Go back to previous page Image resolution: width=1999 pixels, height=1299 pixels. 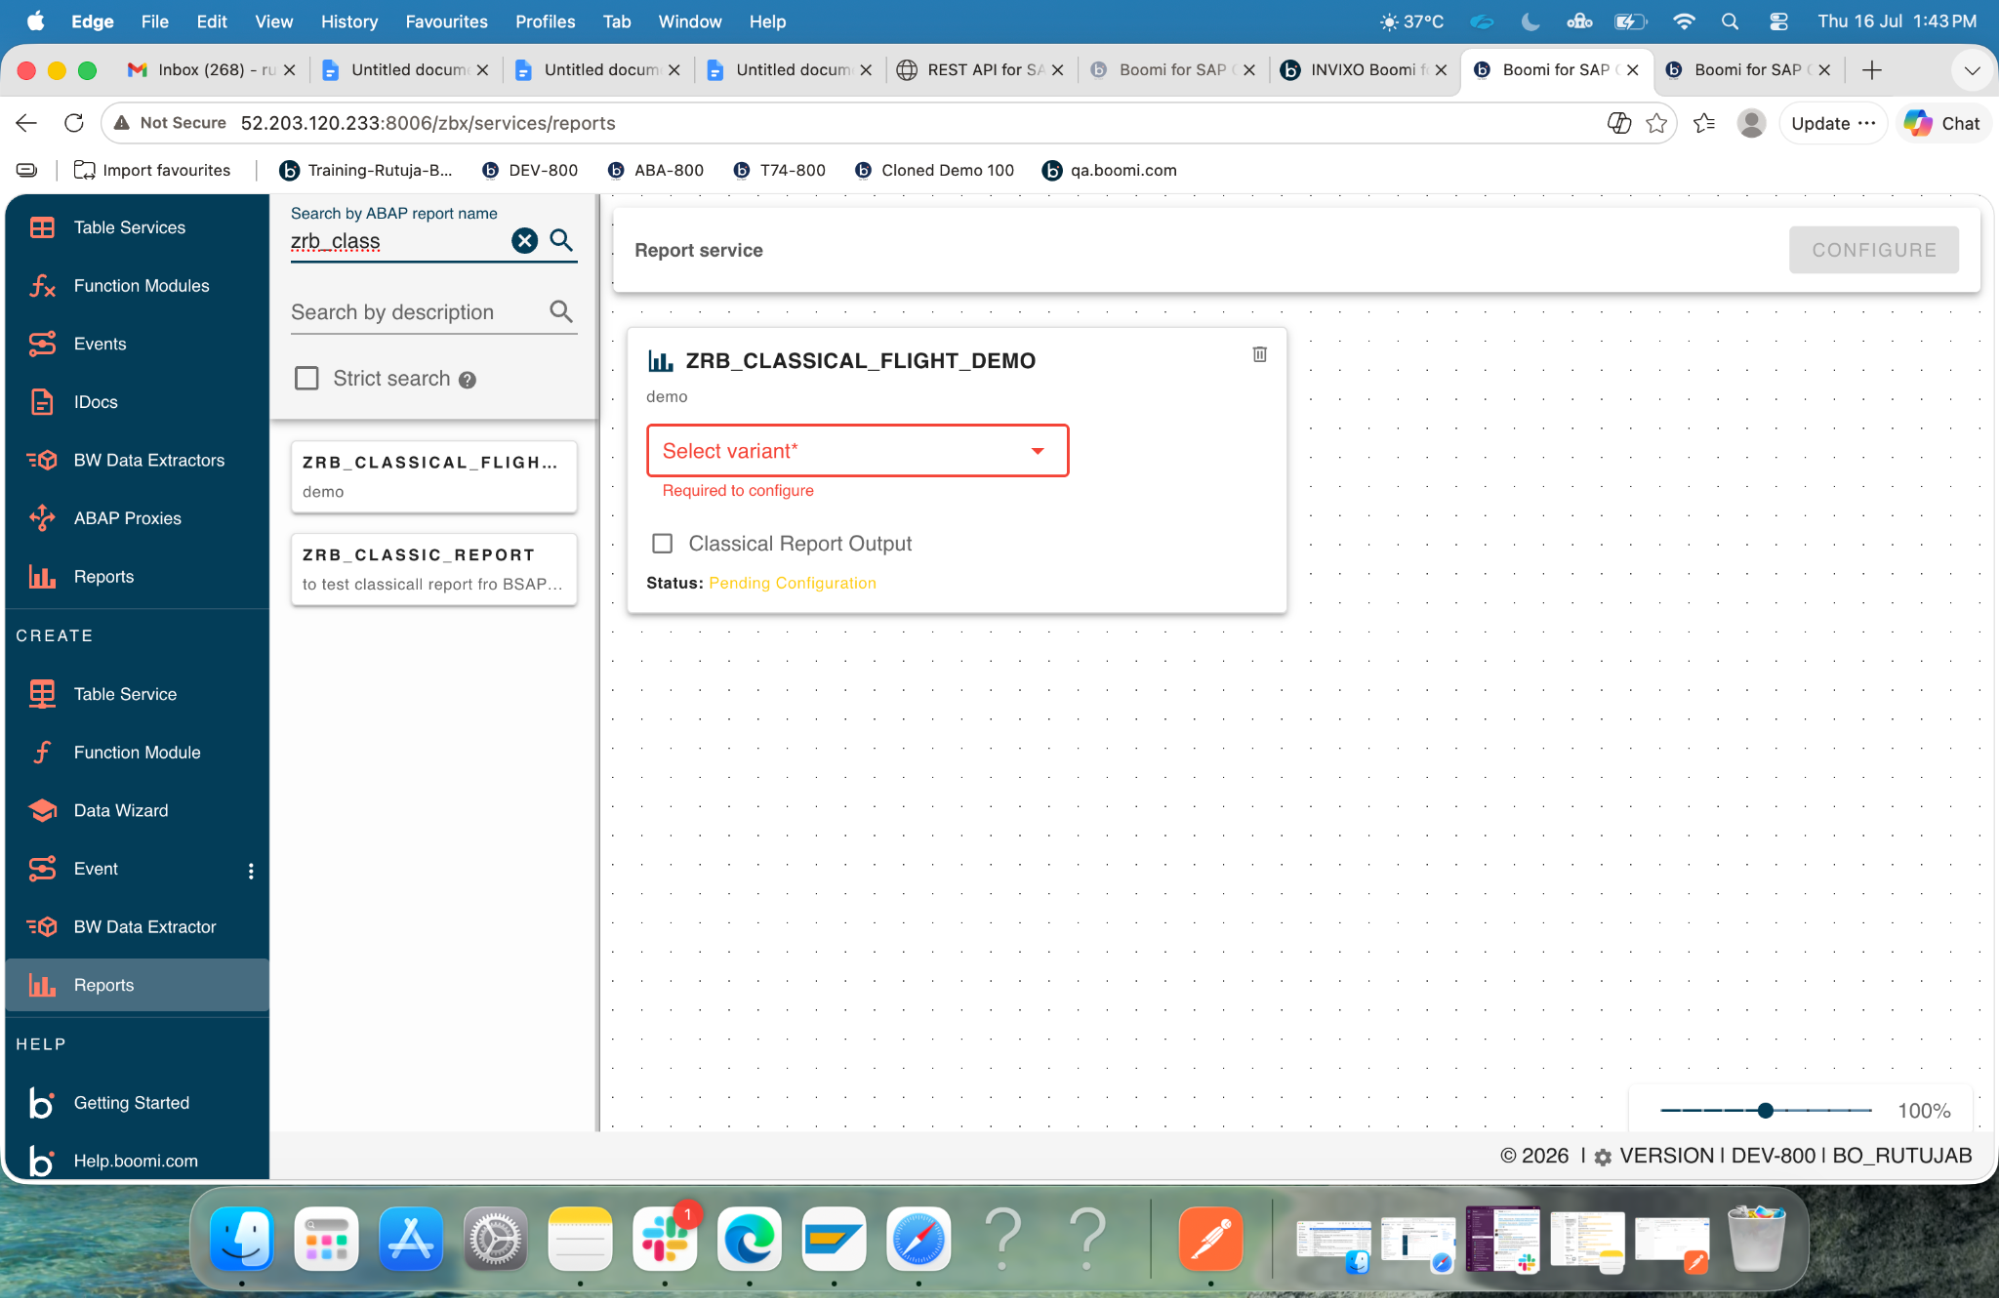[x=27, y=123]
